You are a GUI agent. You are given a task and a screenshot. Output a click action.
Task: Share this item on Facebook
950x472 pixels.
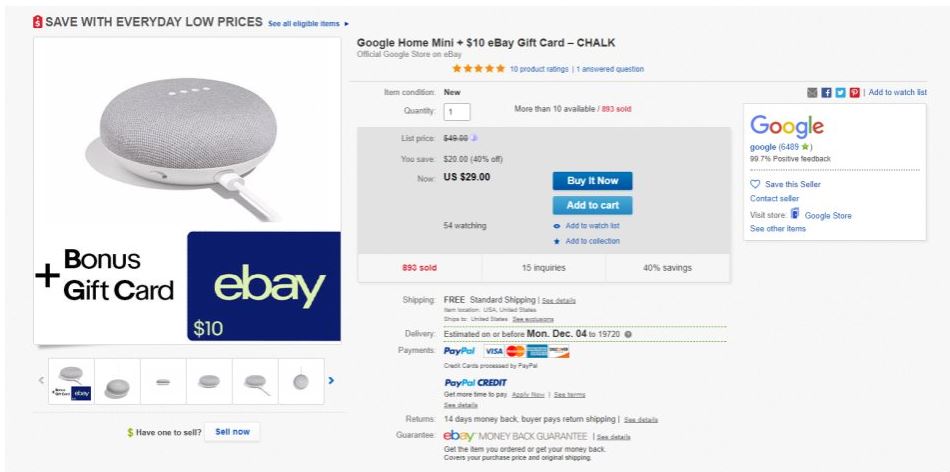826,93
